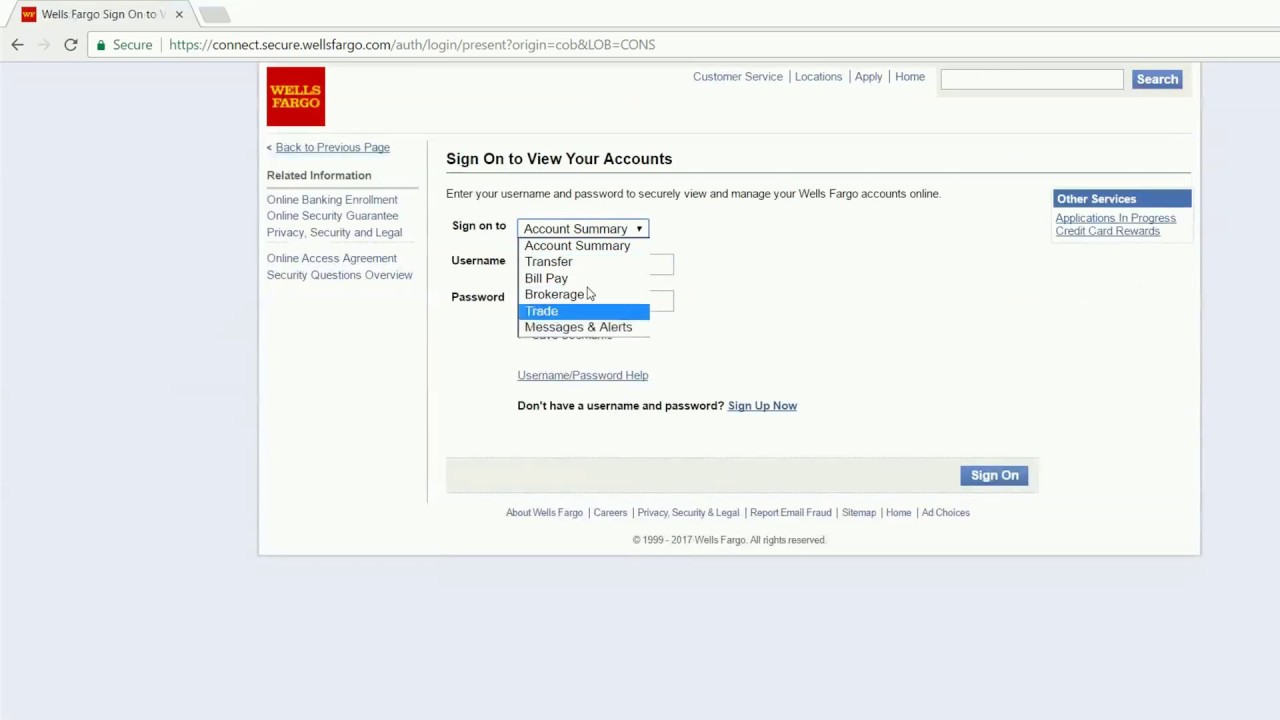Click inside the search input box
The image size is (1280, 720).
click(x=1031, y=79)
